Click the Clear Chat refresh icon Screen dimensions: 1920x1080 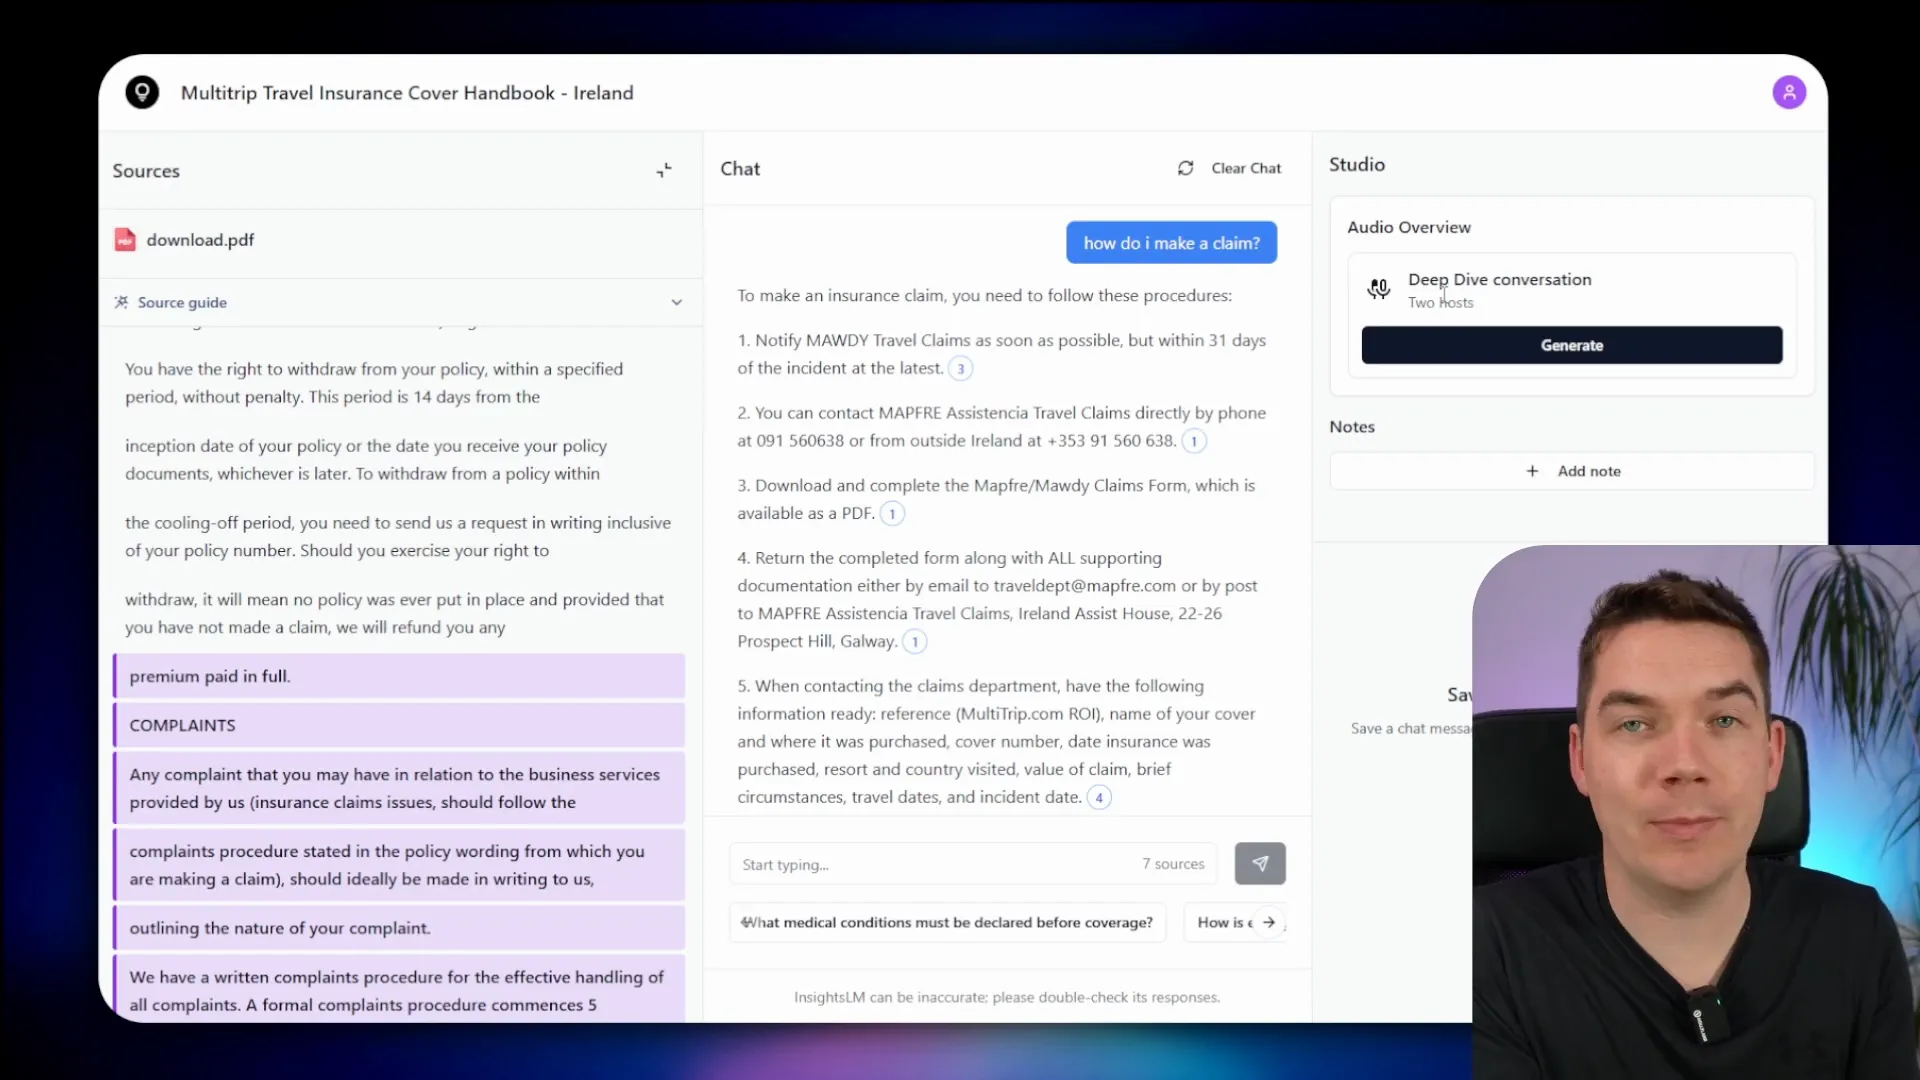coord(1185,168)
